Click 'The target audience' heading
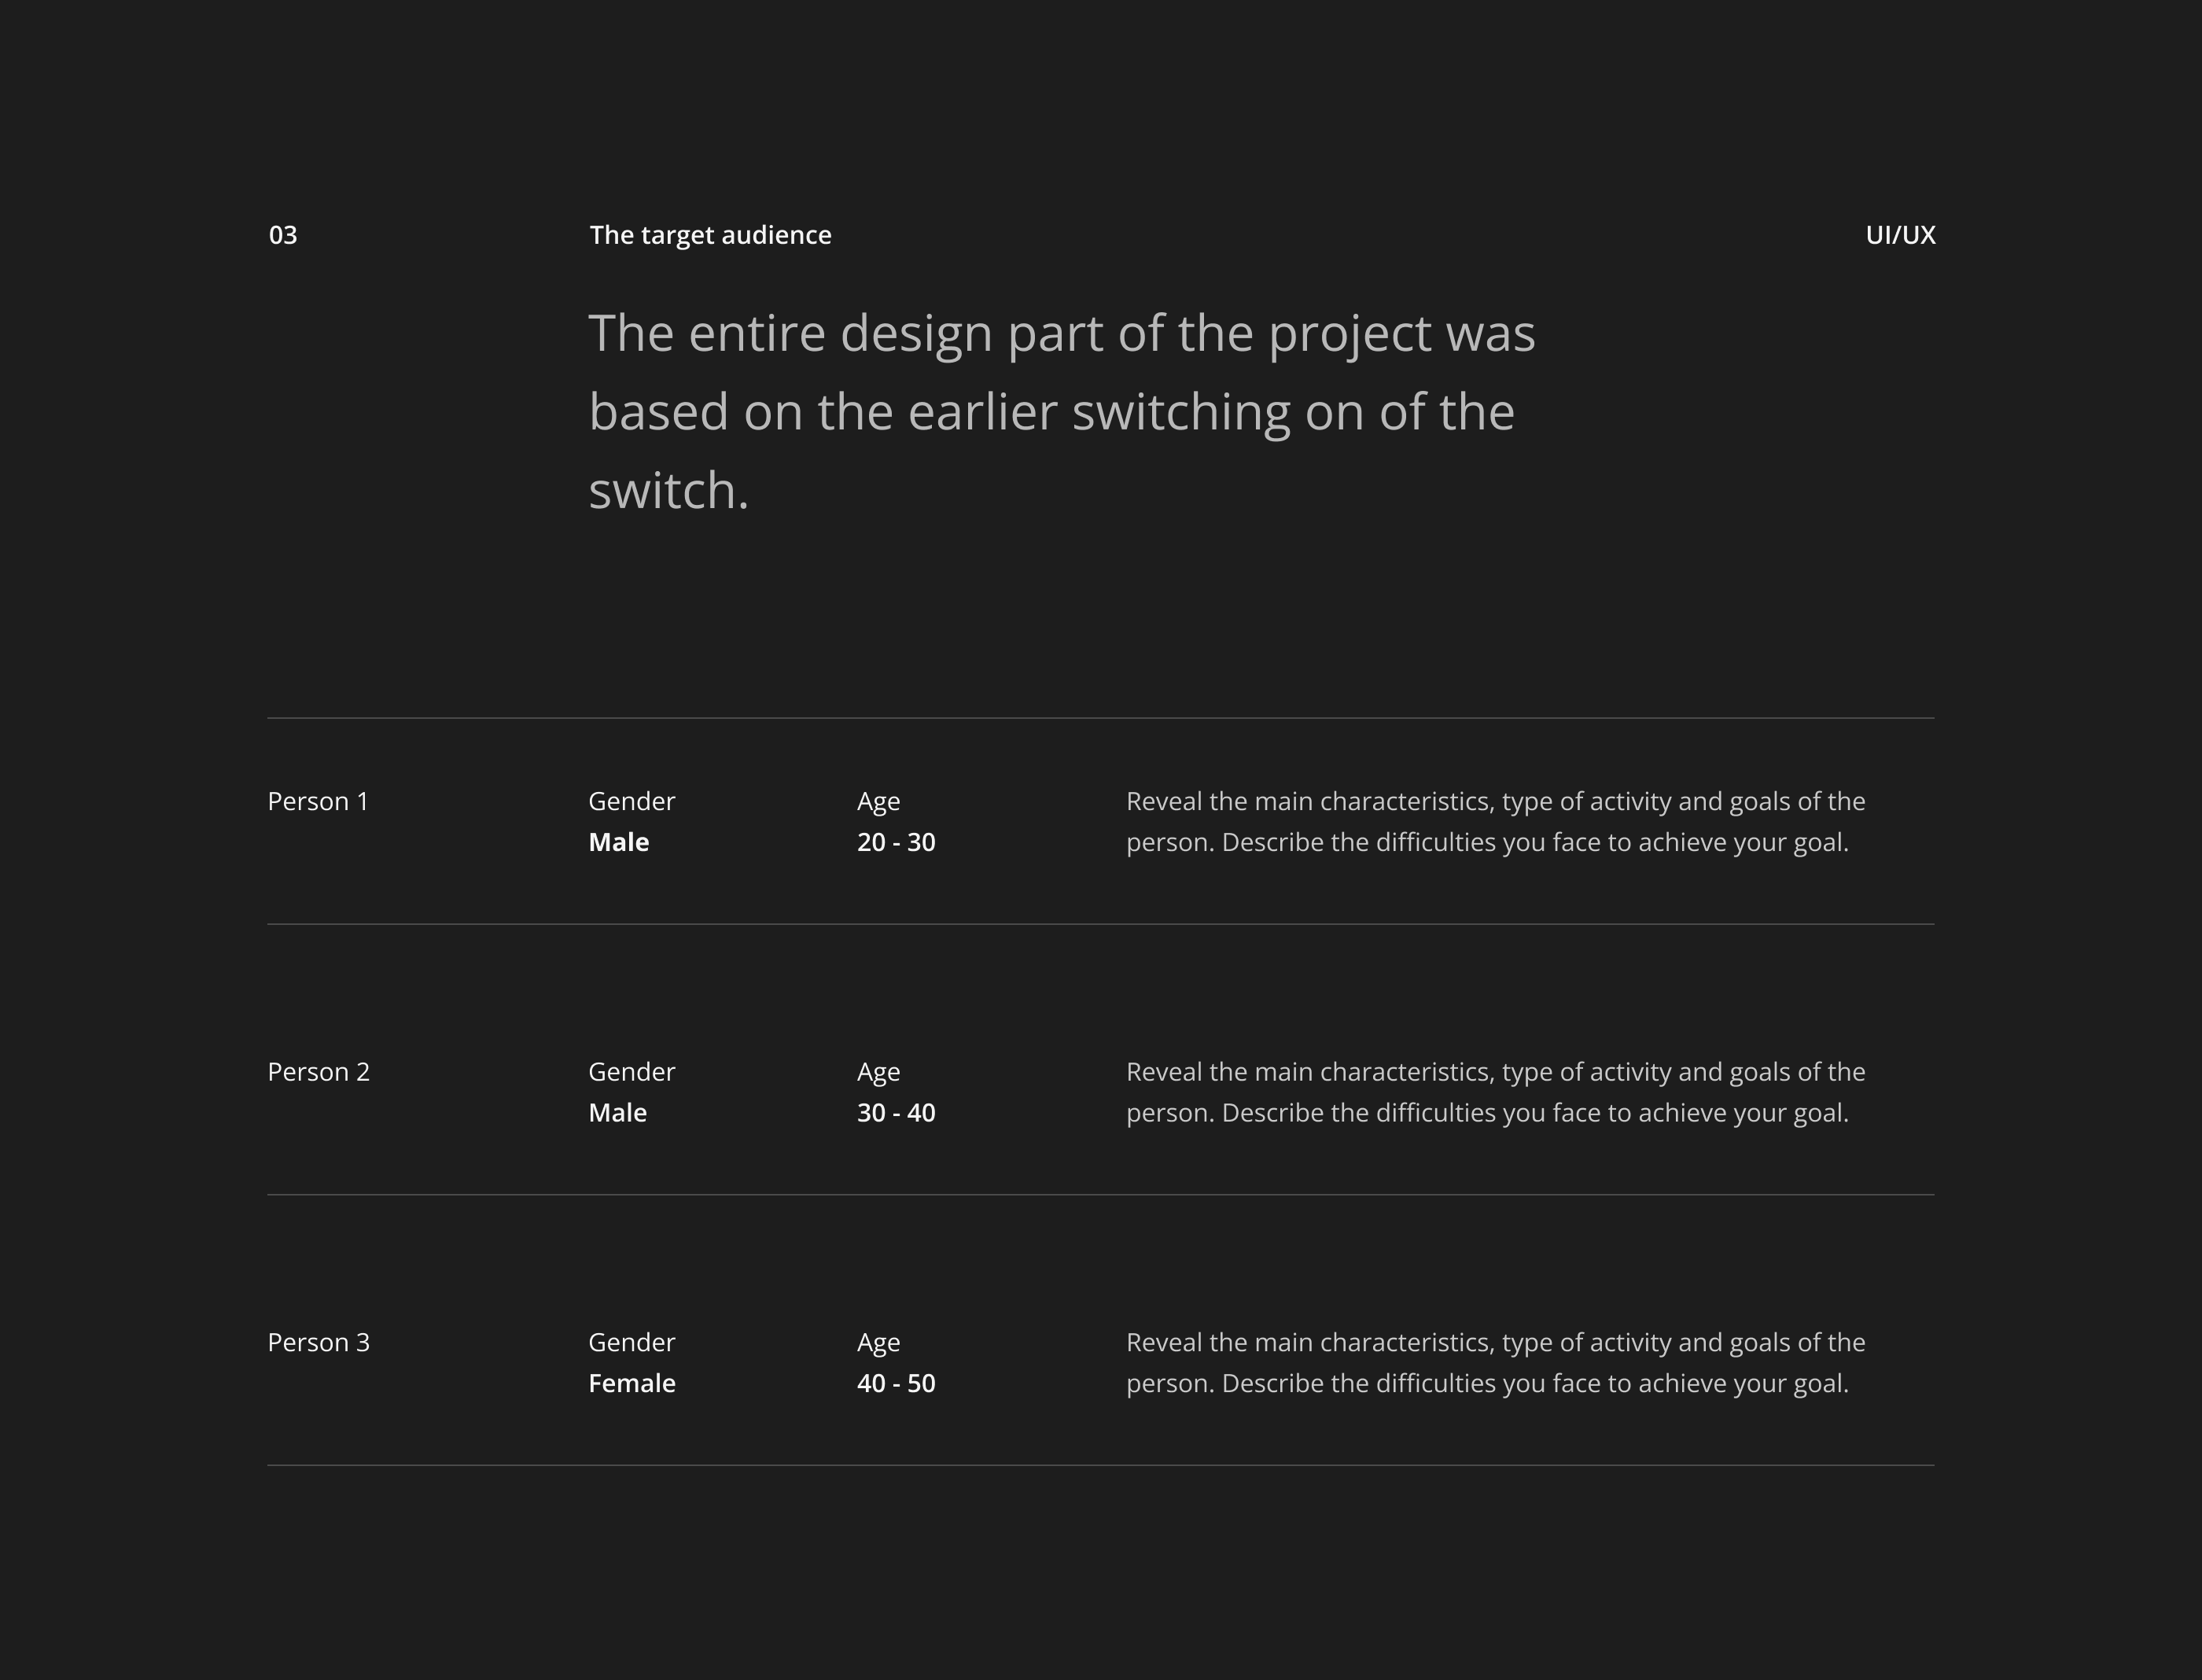 710,235
